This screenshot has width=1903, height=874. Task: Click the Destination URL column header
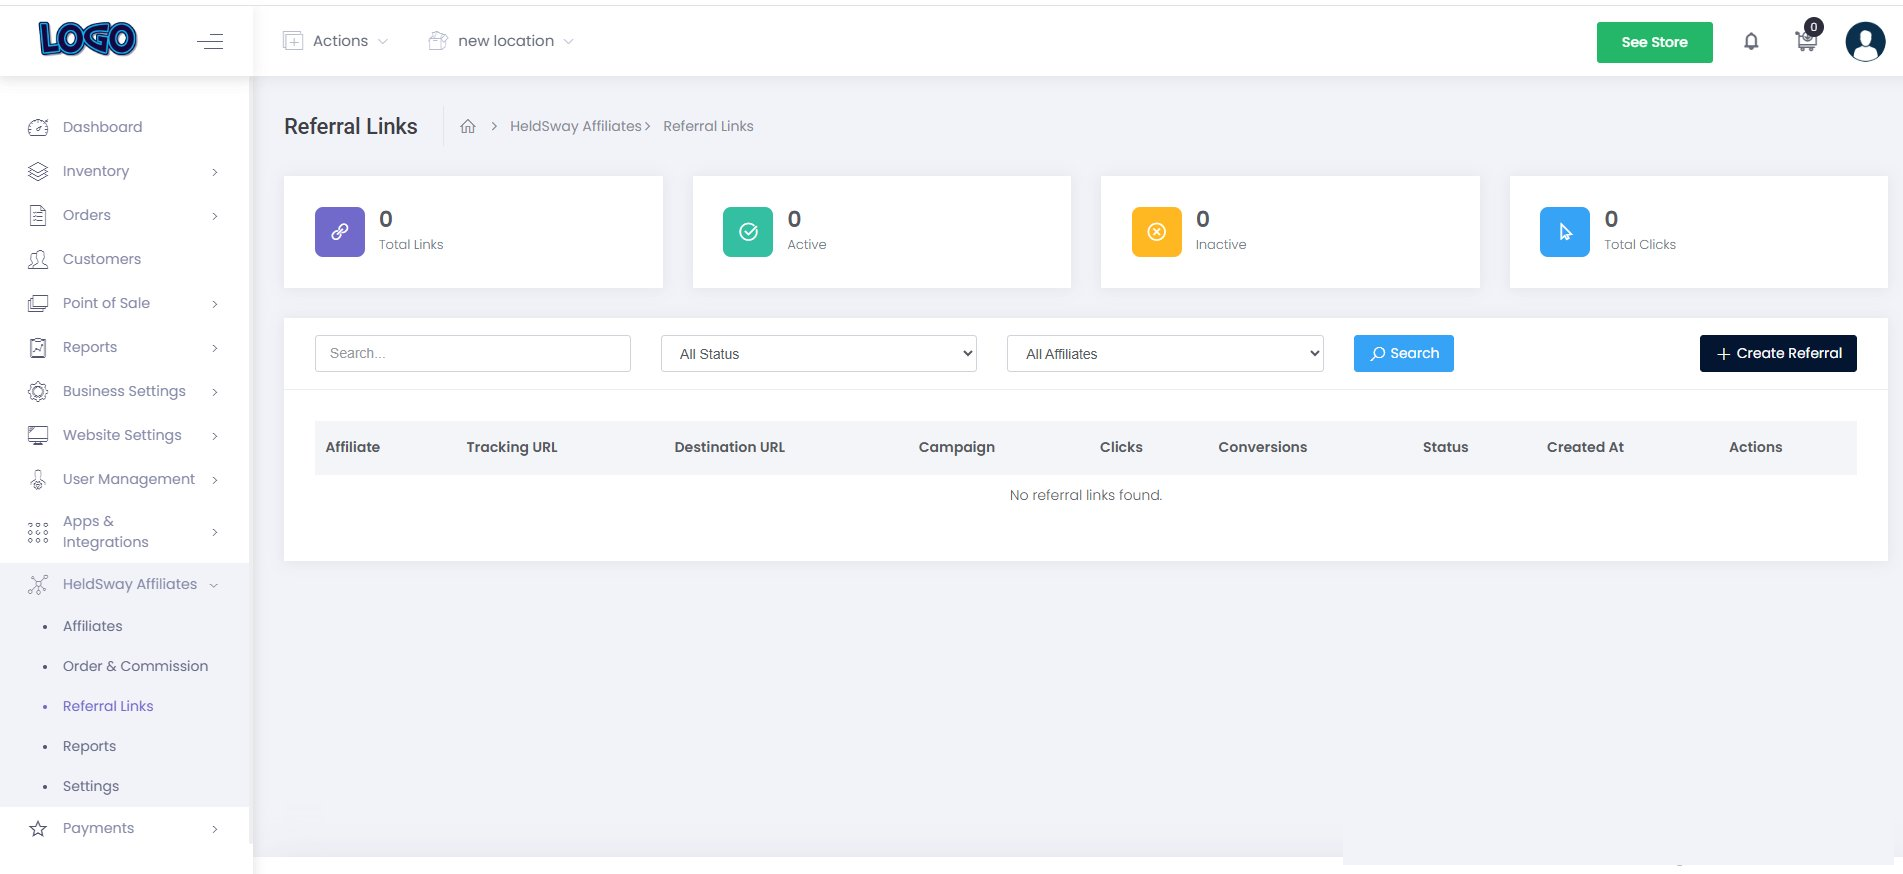[730, 447]
